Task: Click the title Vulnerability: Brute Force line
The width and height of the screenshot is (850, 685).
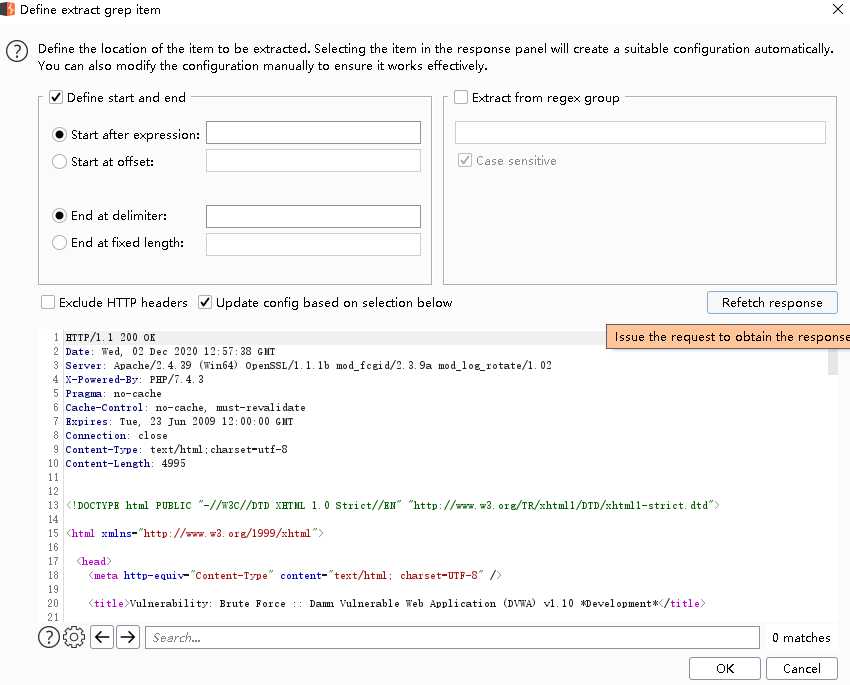Action: 397,603
